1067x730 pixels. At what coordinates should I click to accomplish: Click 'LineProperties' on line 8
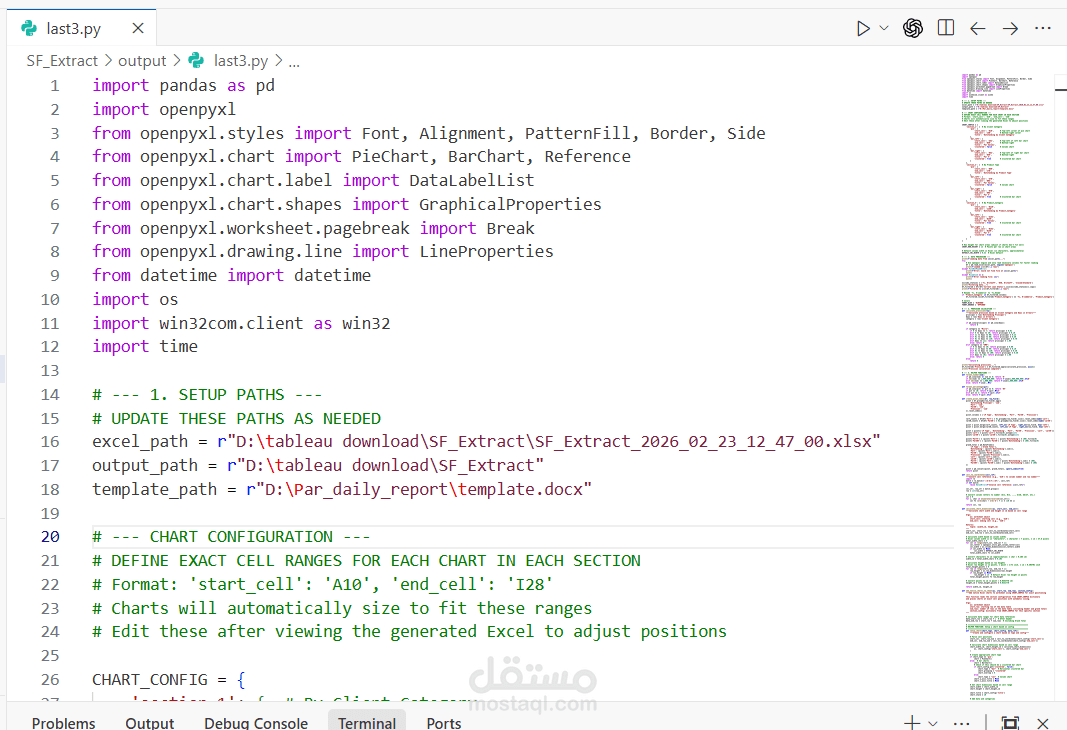486,251
